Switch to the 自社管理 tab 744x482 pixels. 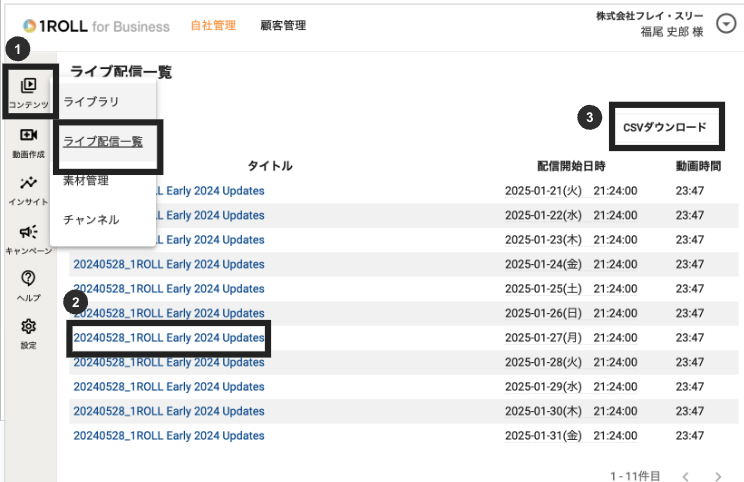(213, 25)
